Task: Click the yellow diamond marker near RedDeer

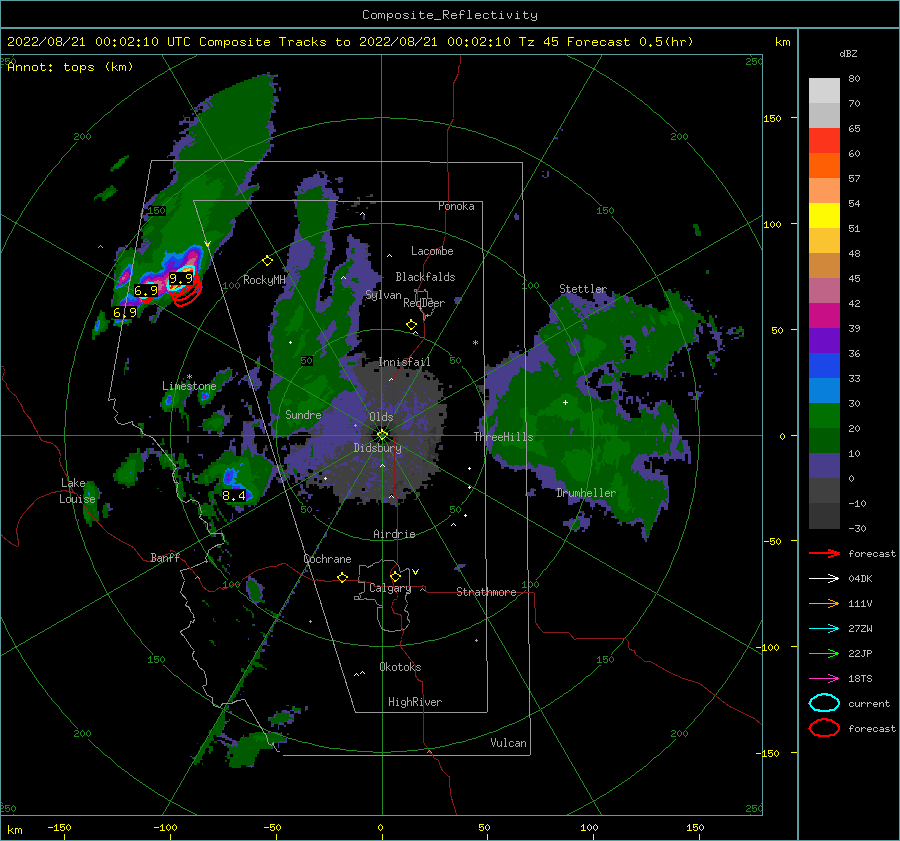Action: point(412,325)
